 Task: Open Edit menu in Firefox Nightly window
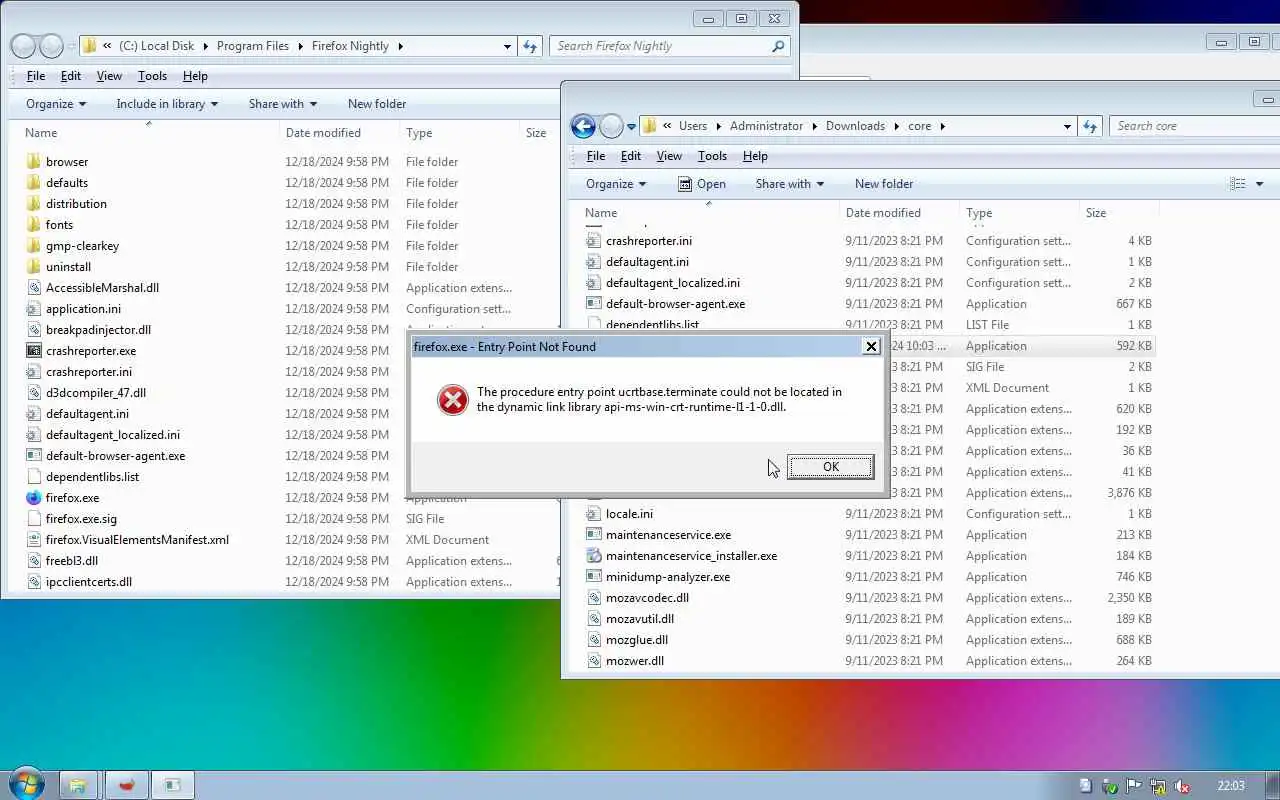71,76
